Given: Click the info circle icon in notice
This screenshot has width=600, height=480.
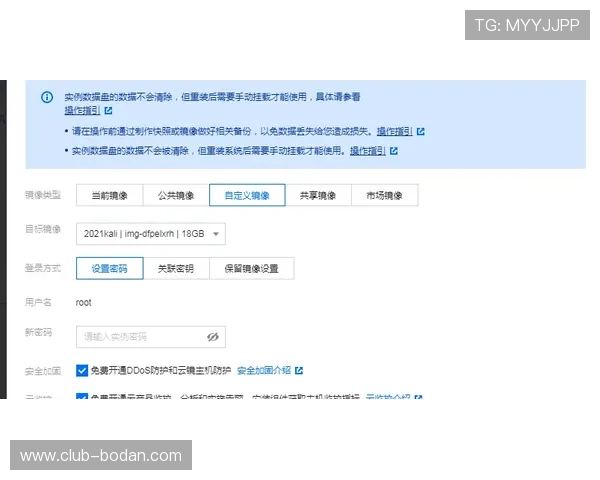Looking at the screenshot, I should point(47,97).
